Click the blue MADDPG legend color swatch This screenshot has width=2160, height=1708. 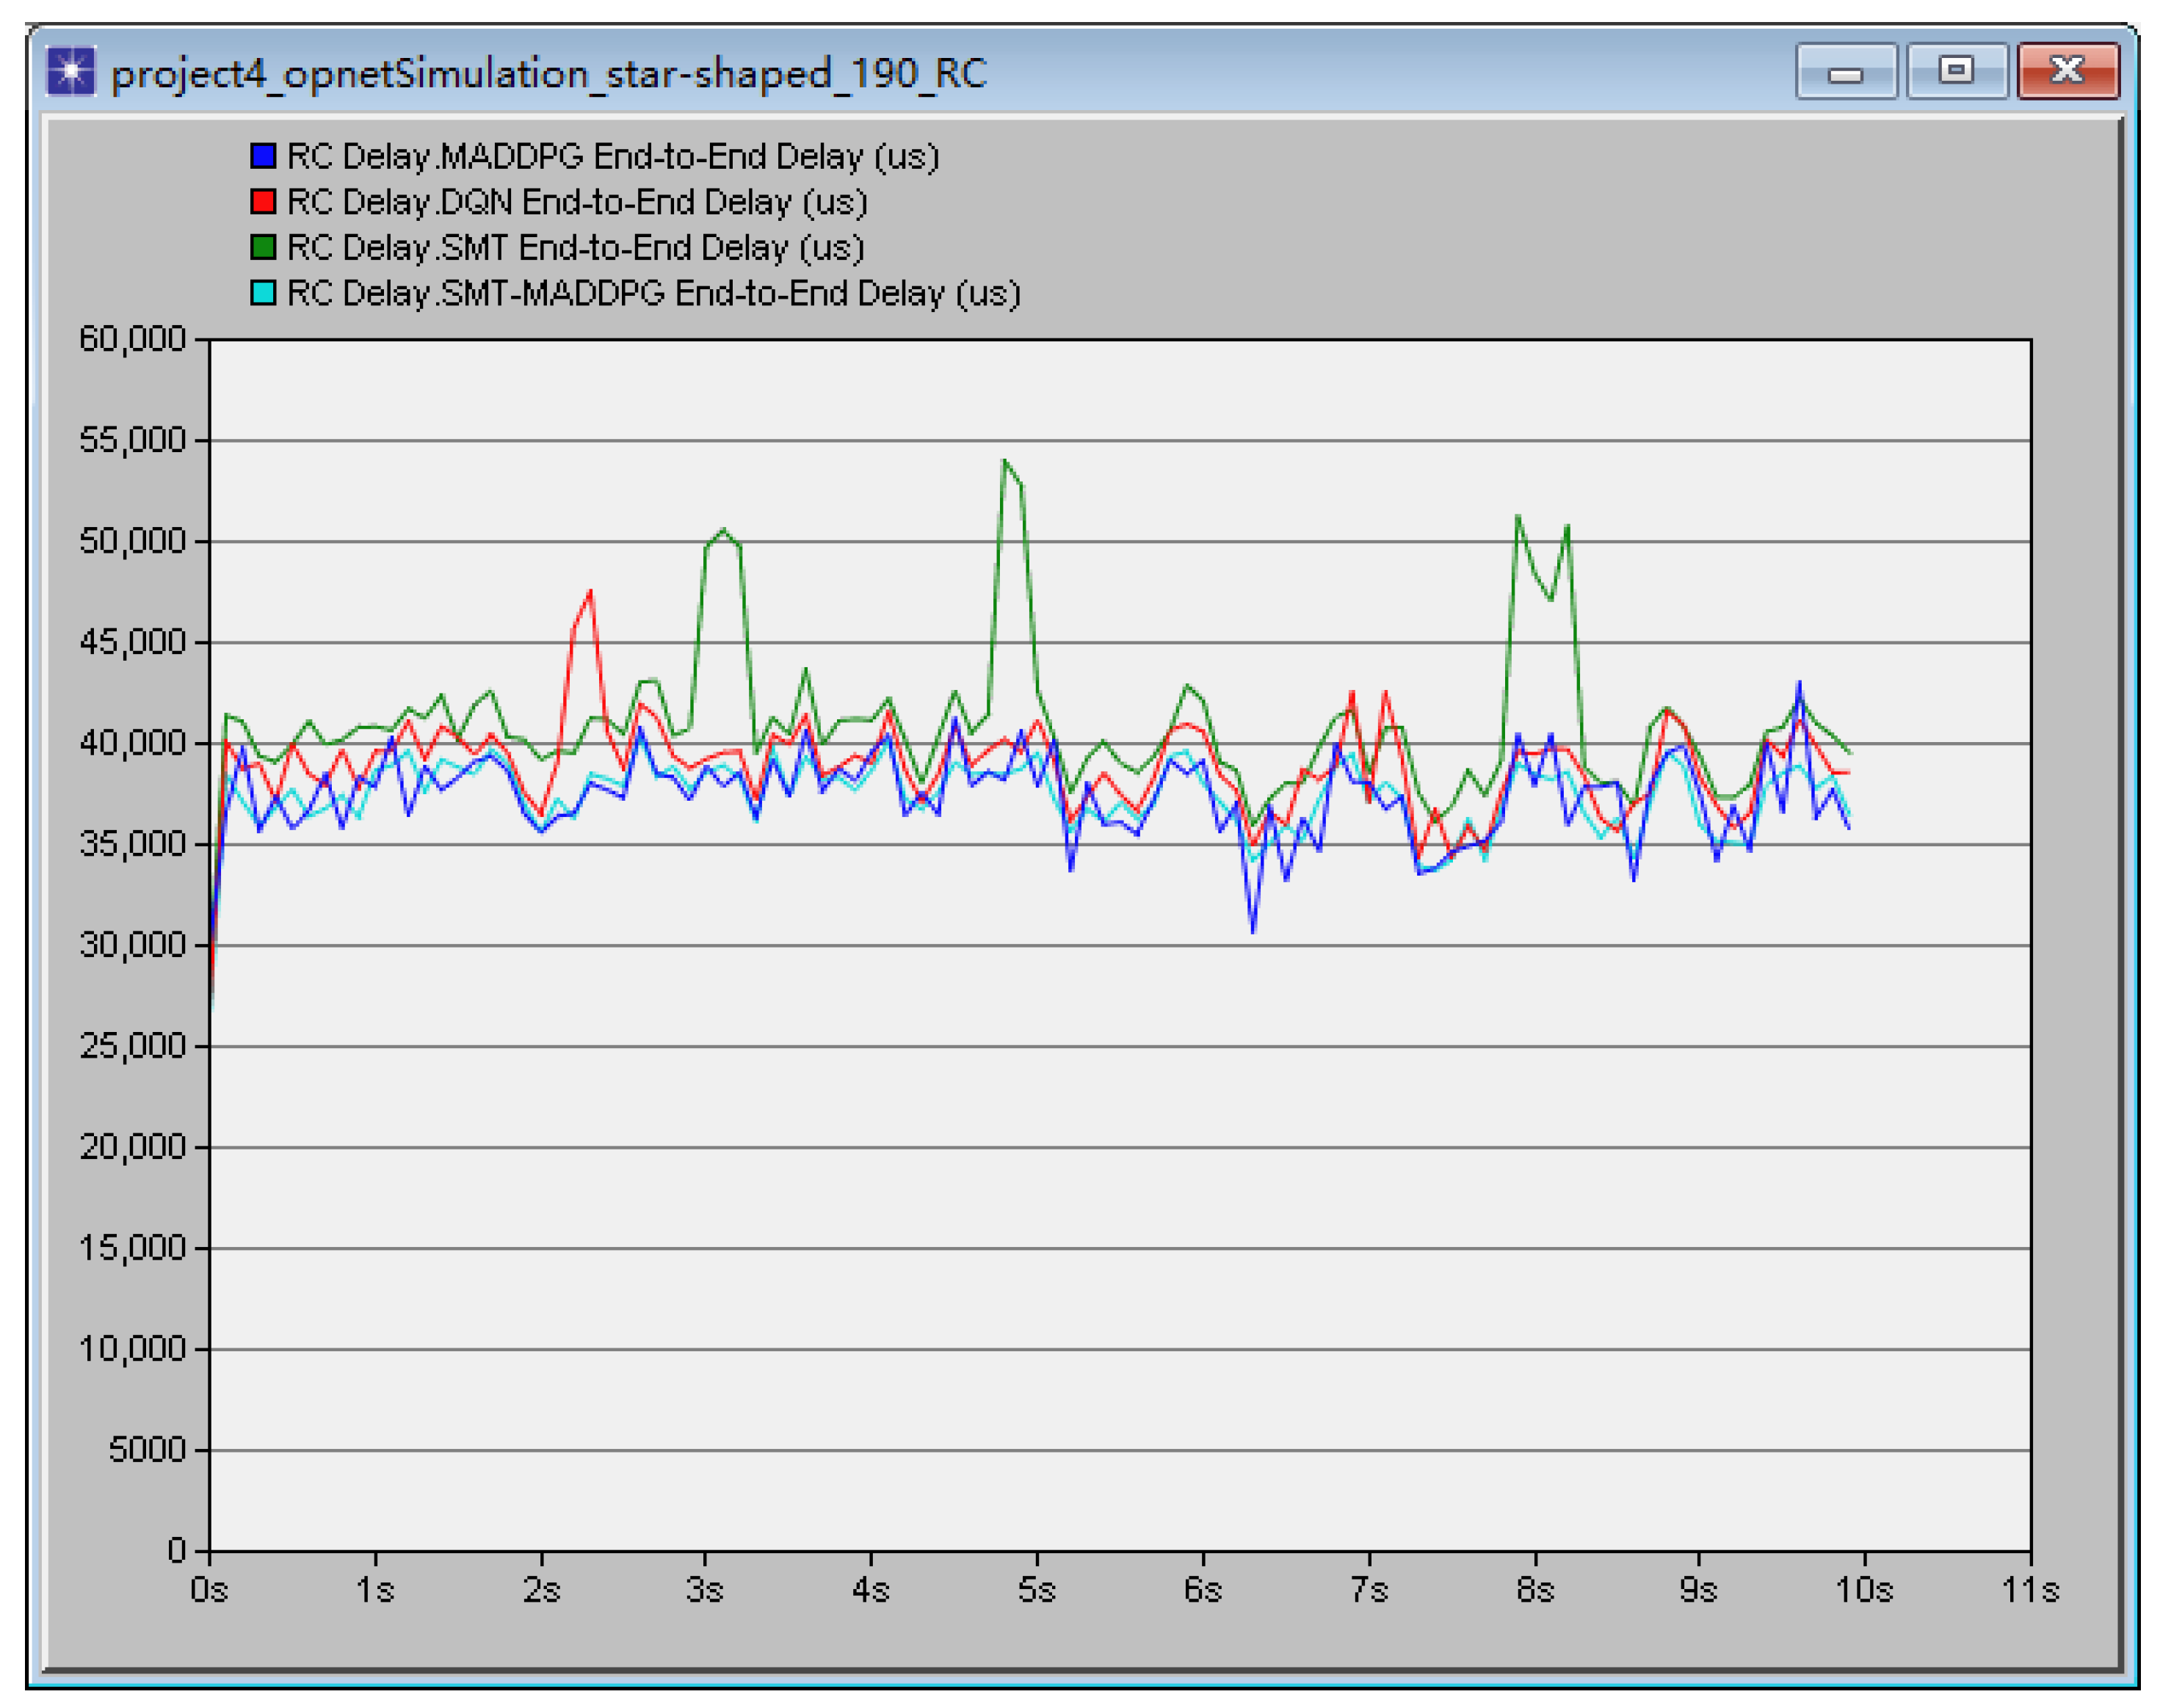263,156
